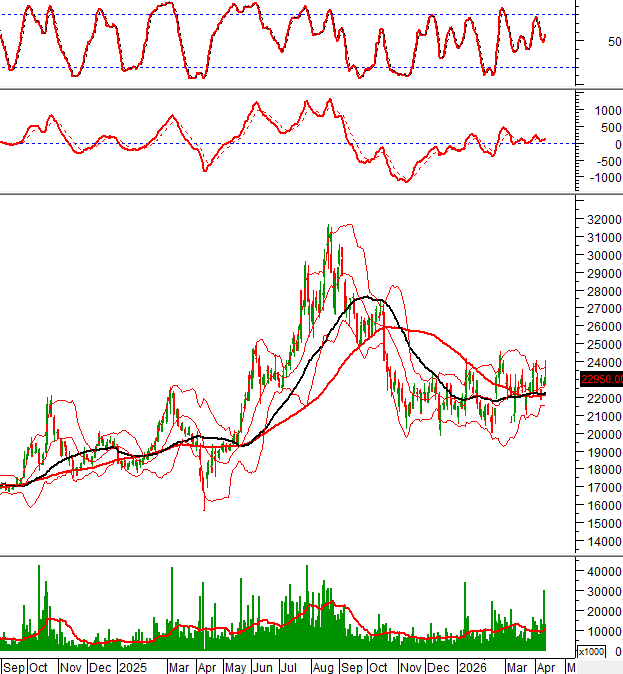The image size is (623, 674).
Task: Click the 32000 price axis label
Action: click(601, 219)
